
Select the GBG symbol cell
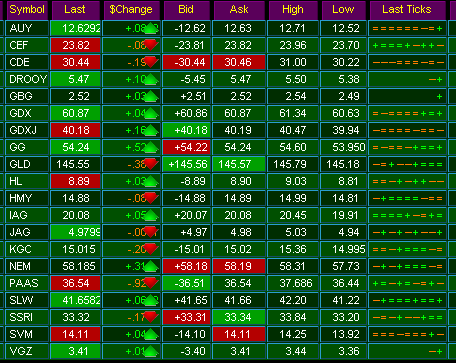pos(27,96)
